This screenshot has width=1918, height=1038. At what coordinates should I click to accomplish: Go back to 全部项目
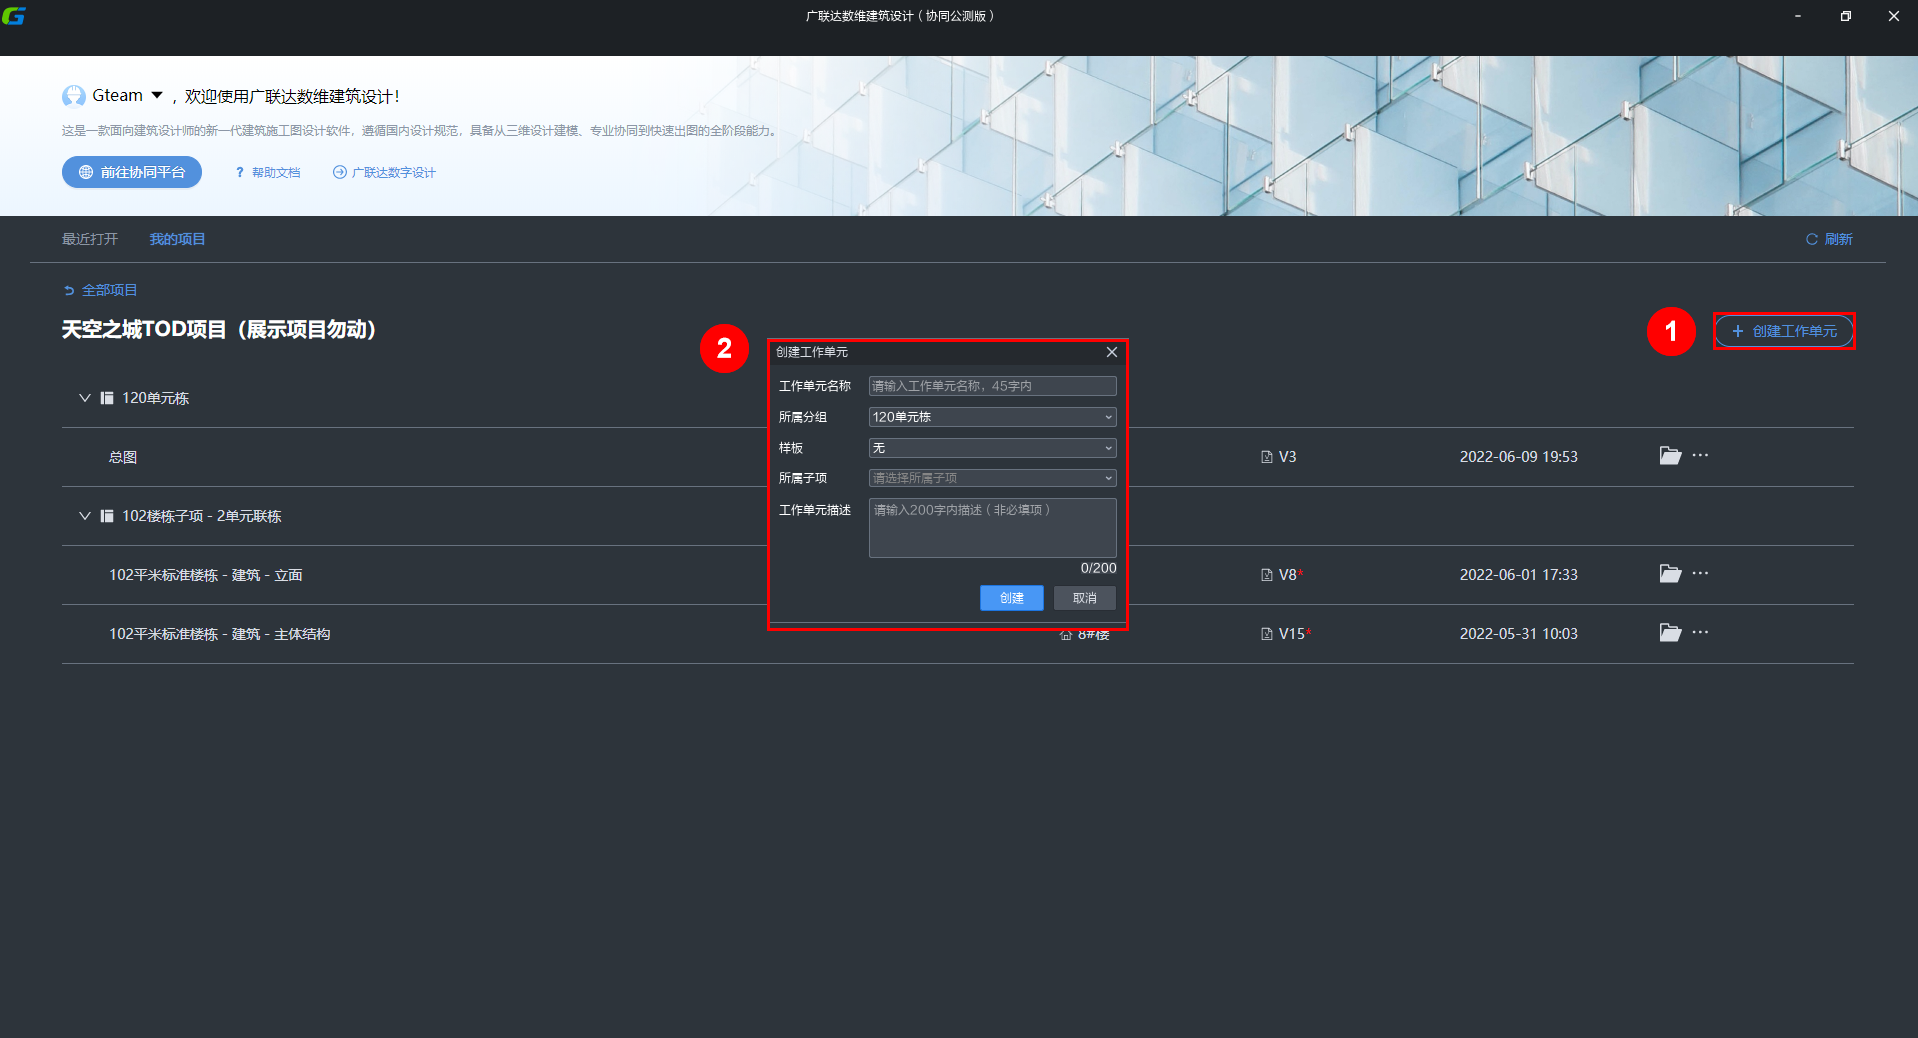click(x=100, y=290)
